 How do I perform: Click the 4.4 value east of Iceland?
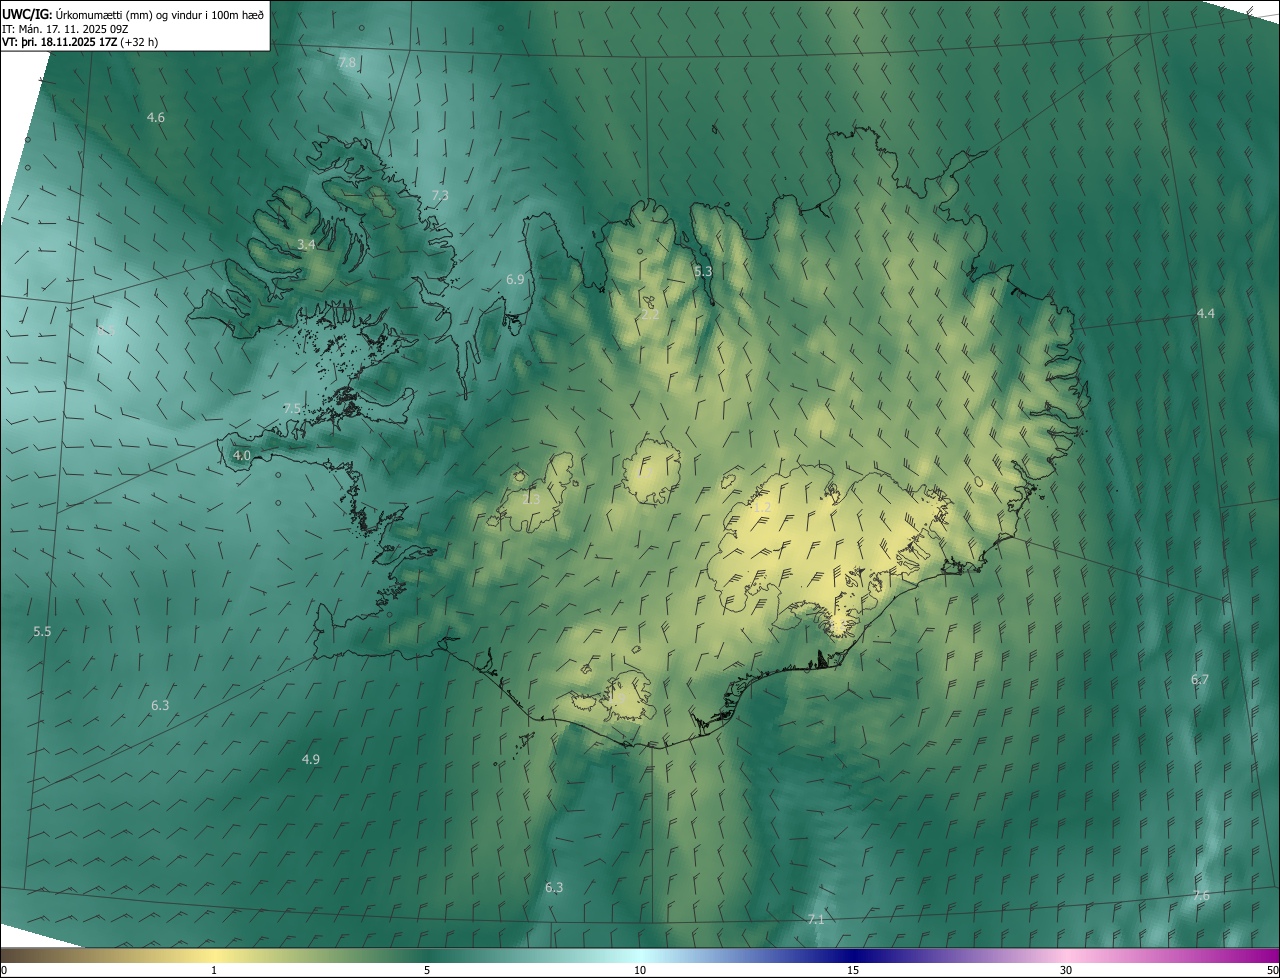click(x=1206, y=314)
